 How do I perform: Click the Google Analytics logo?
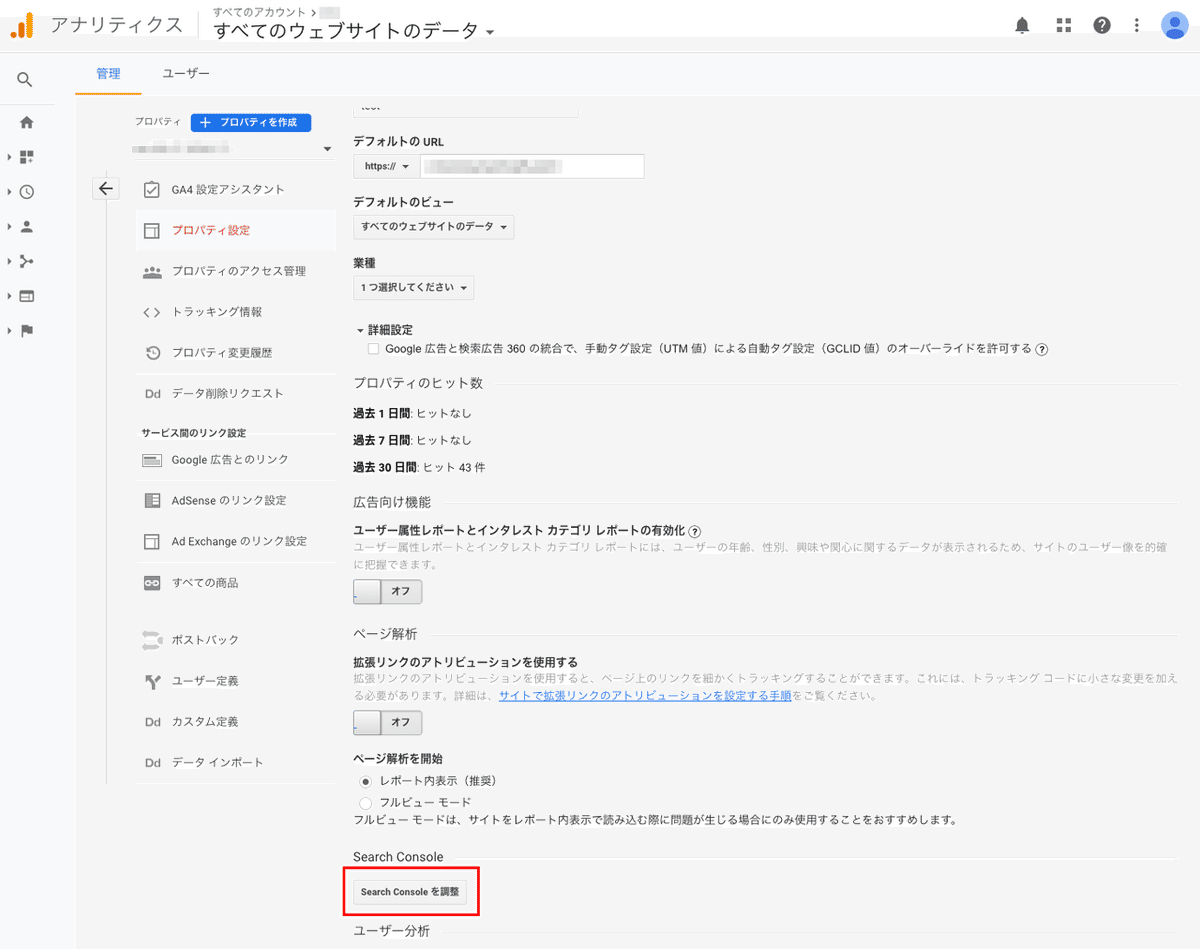23,25
